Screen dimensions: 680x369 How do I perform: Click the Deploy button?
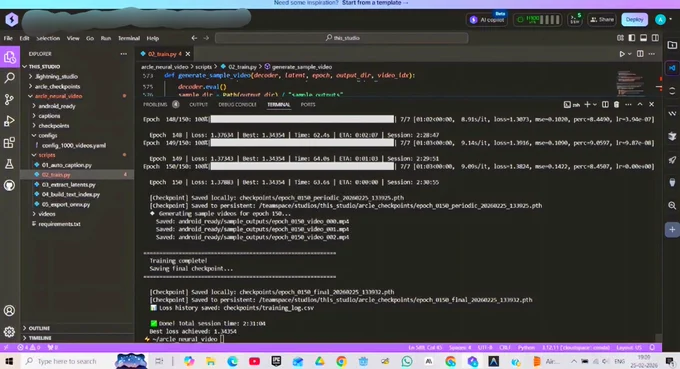634,20
